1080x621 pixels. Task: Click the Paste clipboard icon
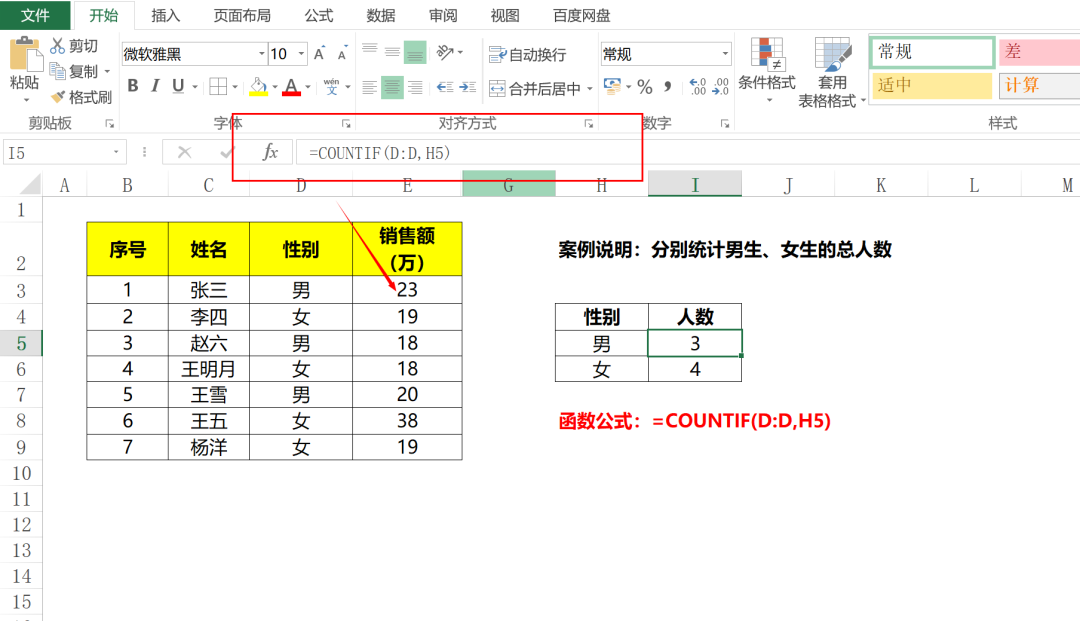point(25,54)
